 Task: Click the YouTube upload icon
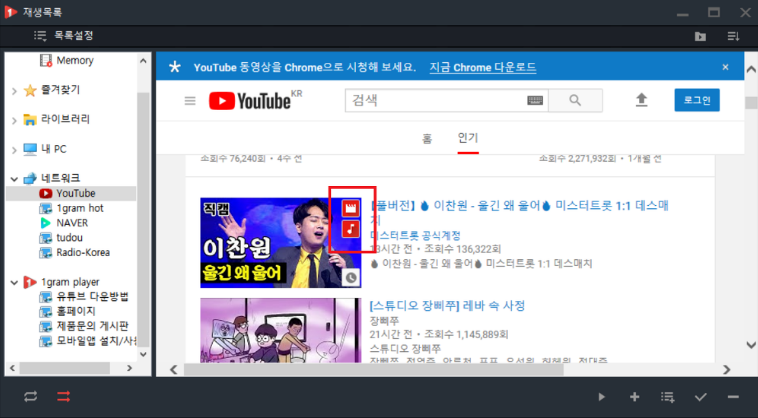(x=641, y=100)
